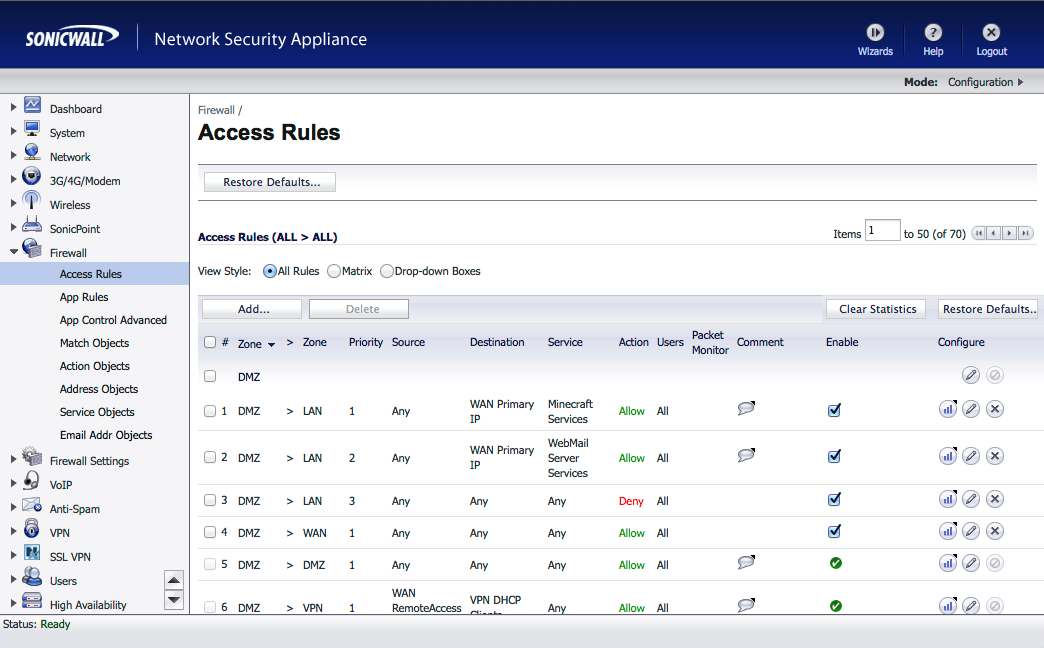Click the VPN lock icon
1044x648 pixels.
31,528
